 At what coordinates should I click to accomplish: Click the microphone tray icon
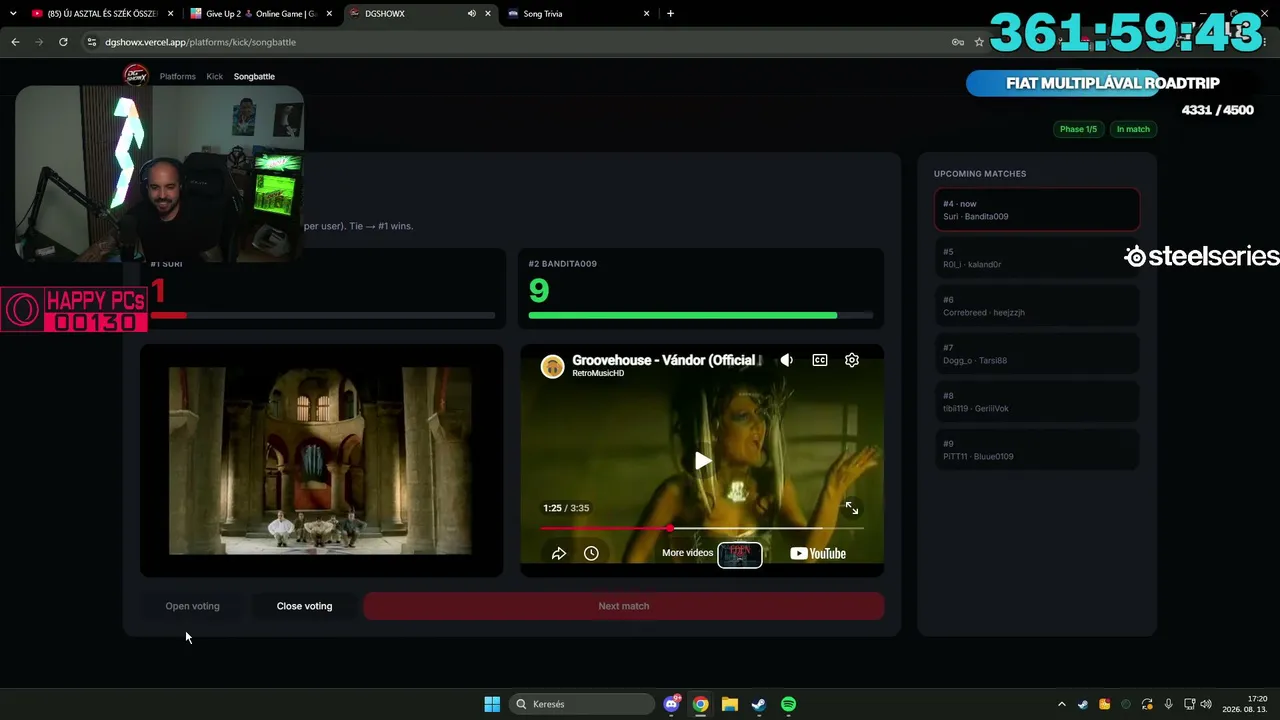[1168, 704]
